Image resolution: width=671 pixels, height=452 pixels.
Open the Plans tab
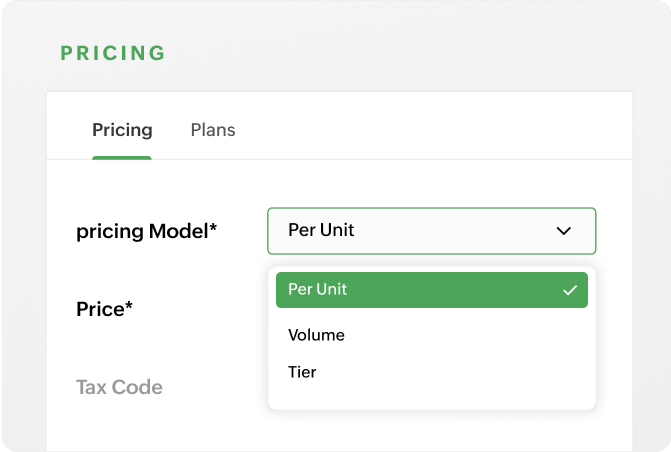pos(213,130)
